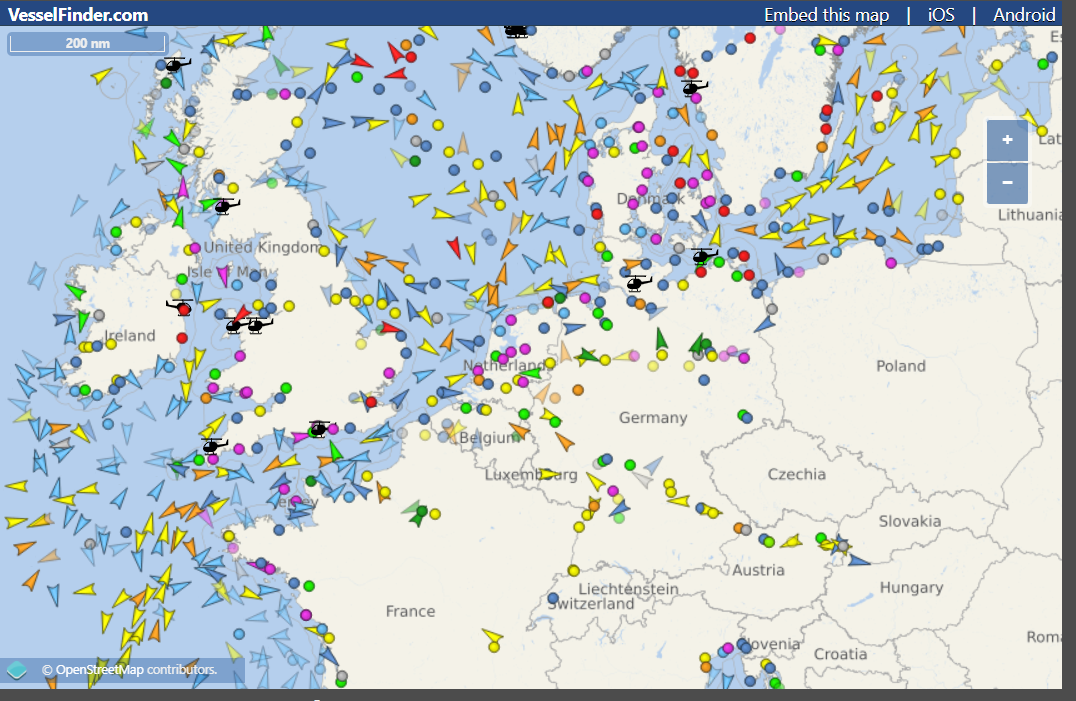Select the helicopter off Sweden's west coast
This screenshot has width=1076, height=701.
(x=693, y=88)
